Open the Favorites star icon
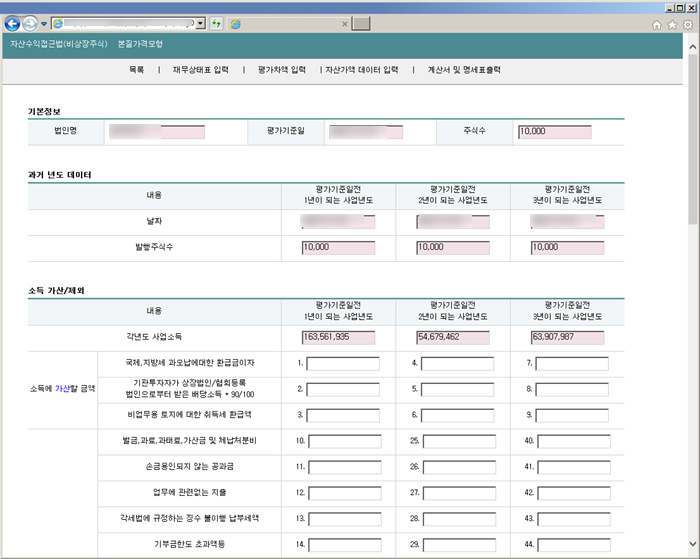 672,25
